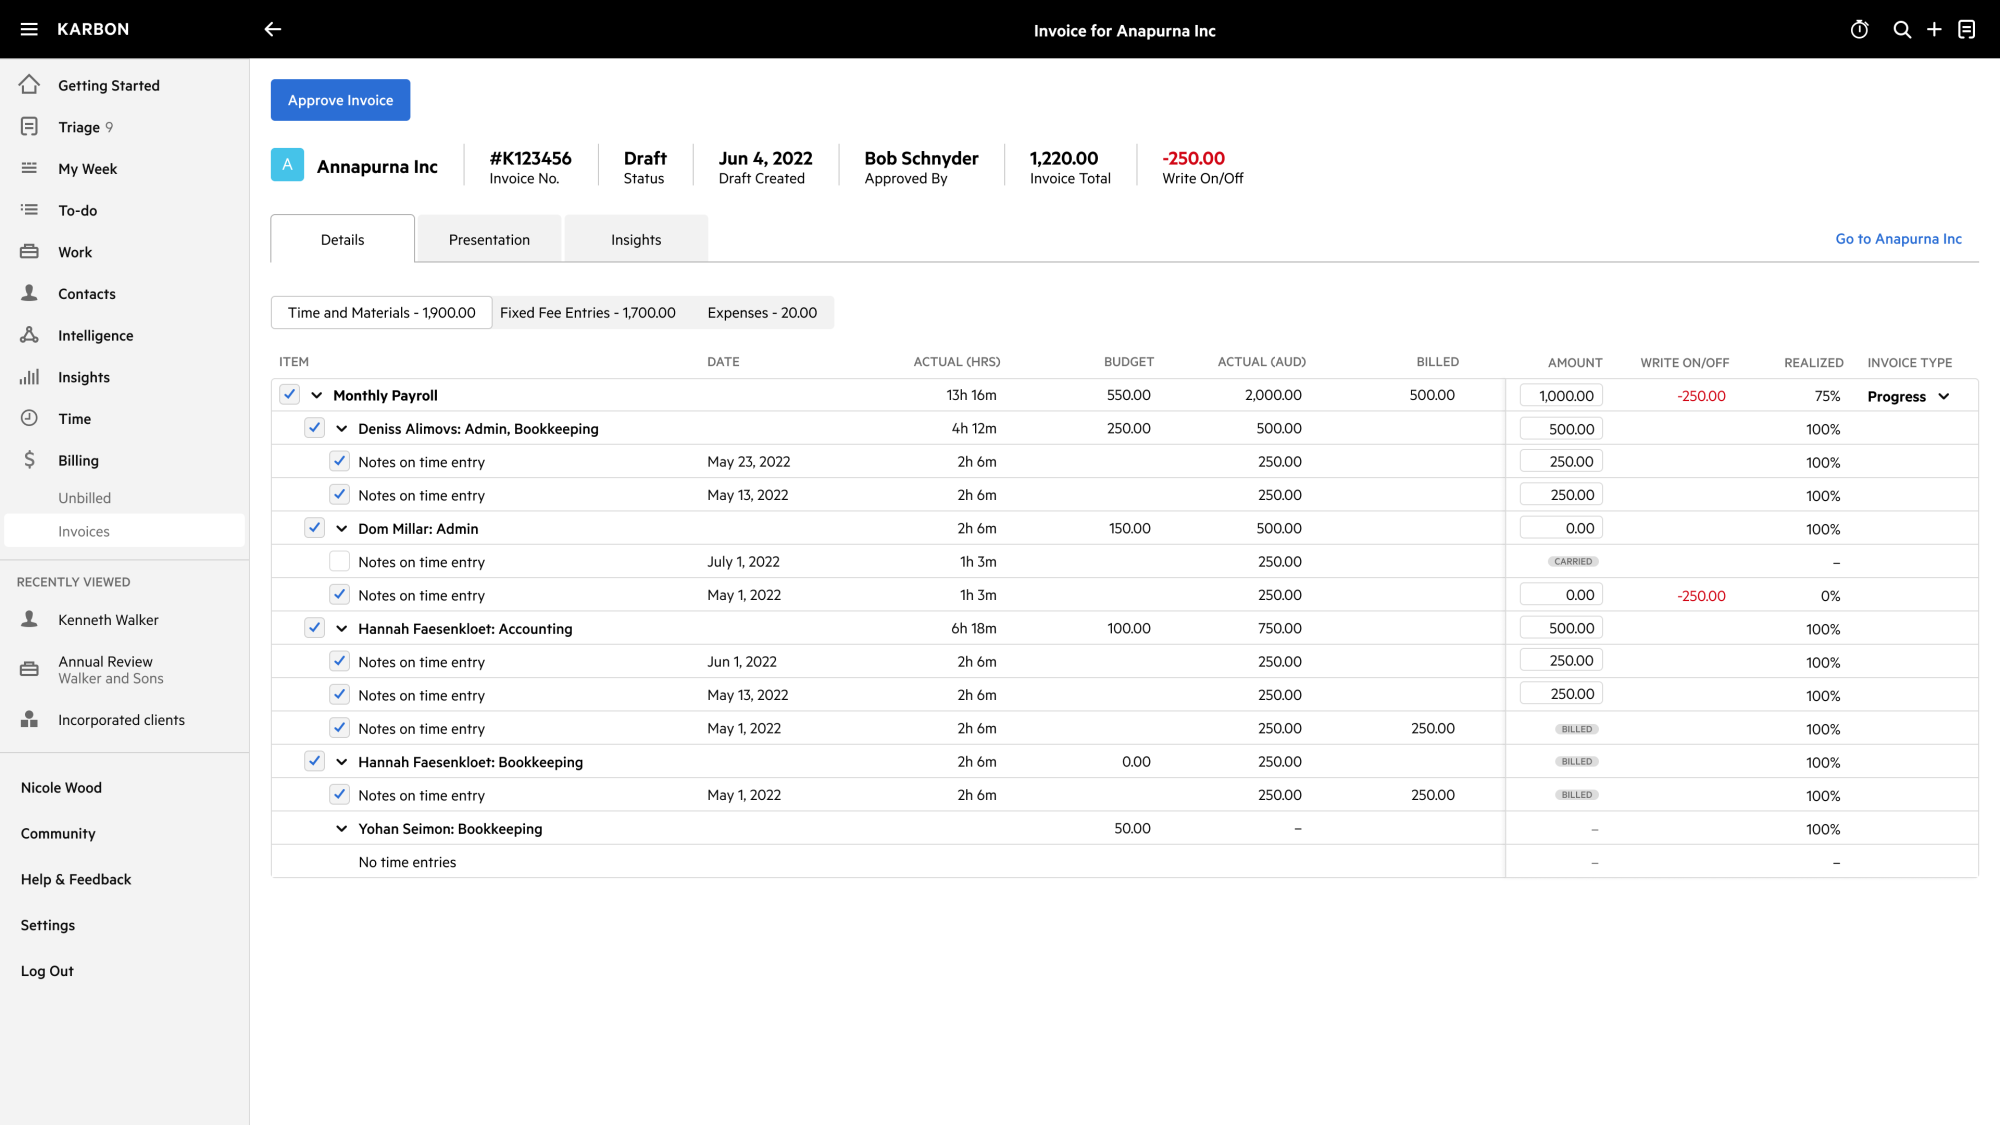2000x1125 pixels.
Task: Expand the Monthly Payroll group row
Action: (x=316, y=396)
